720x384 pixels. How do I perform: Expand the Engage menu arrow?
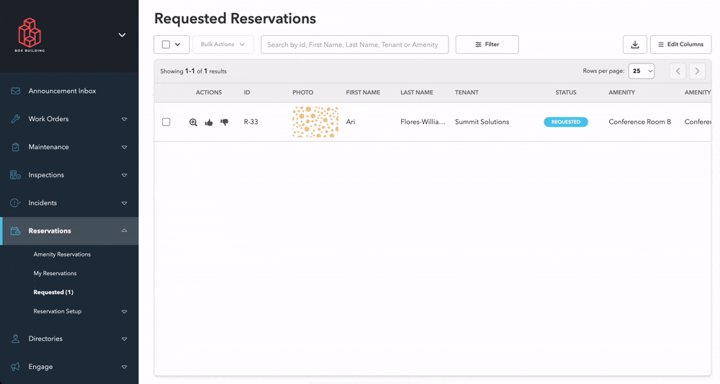(124, 367)
